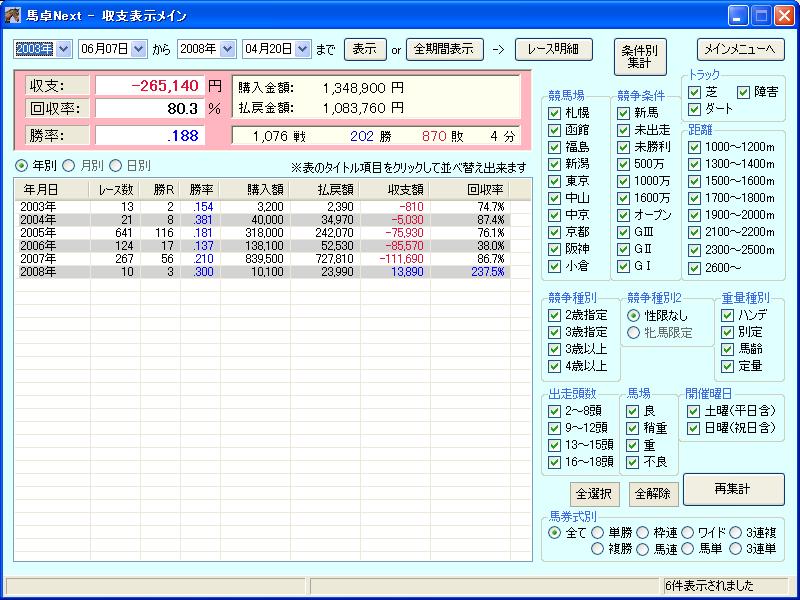Choose 牝馬限定 race type option
This screenshot has width=800, height=600.
coord(633,333)
